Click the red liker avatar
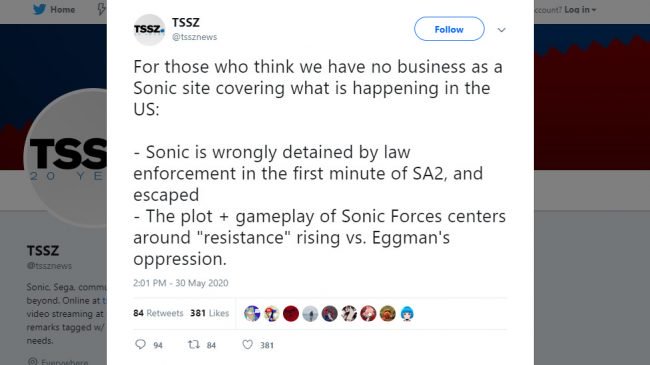The width and height of the screenshot is (650, 365). [291, 314]
